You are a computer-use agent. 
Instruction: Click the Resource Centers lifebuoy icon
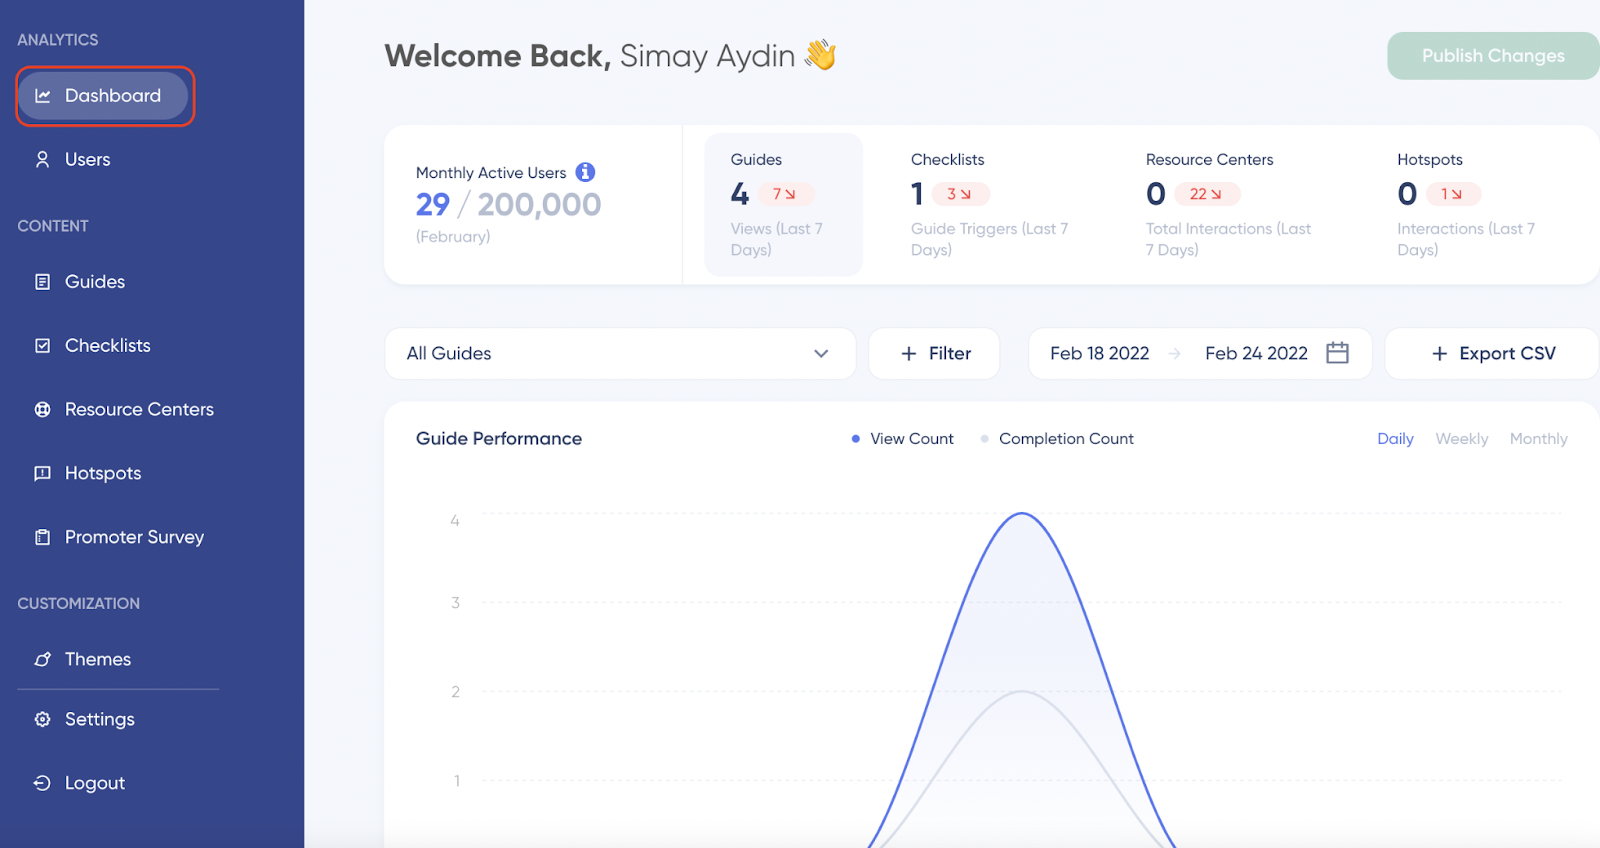(43, 410)
